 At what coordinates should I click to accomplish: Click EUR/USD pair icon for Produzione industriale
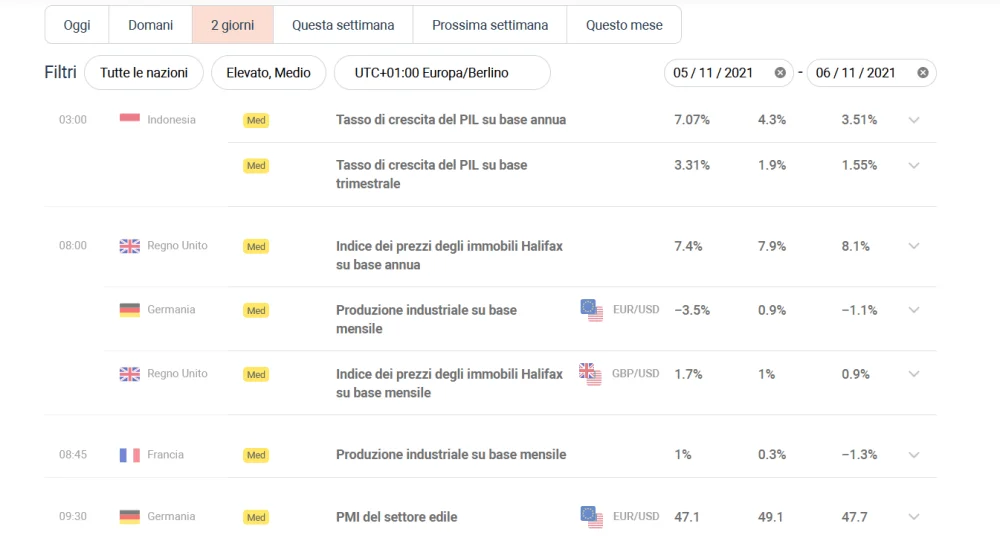(x=591, y=310)
